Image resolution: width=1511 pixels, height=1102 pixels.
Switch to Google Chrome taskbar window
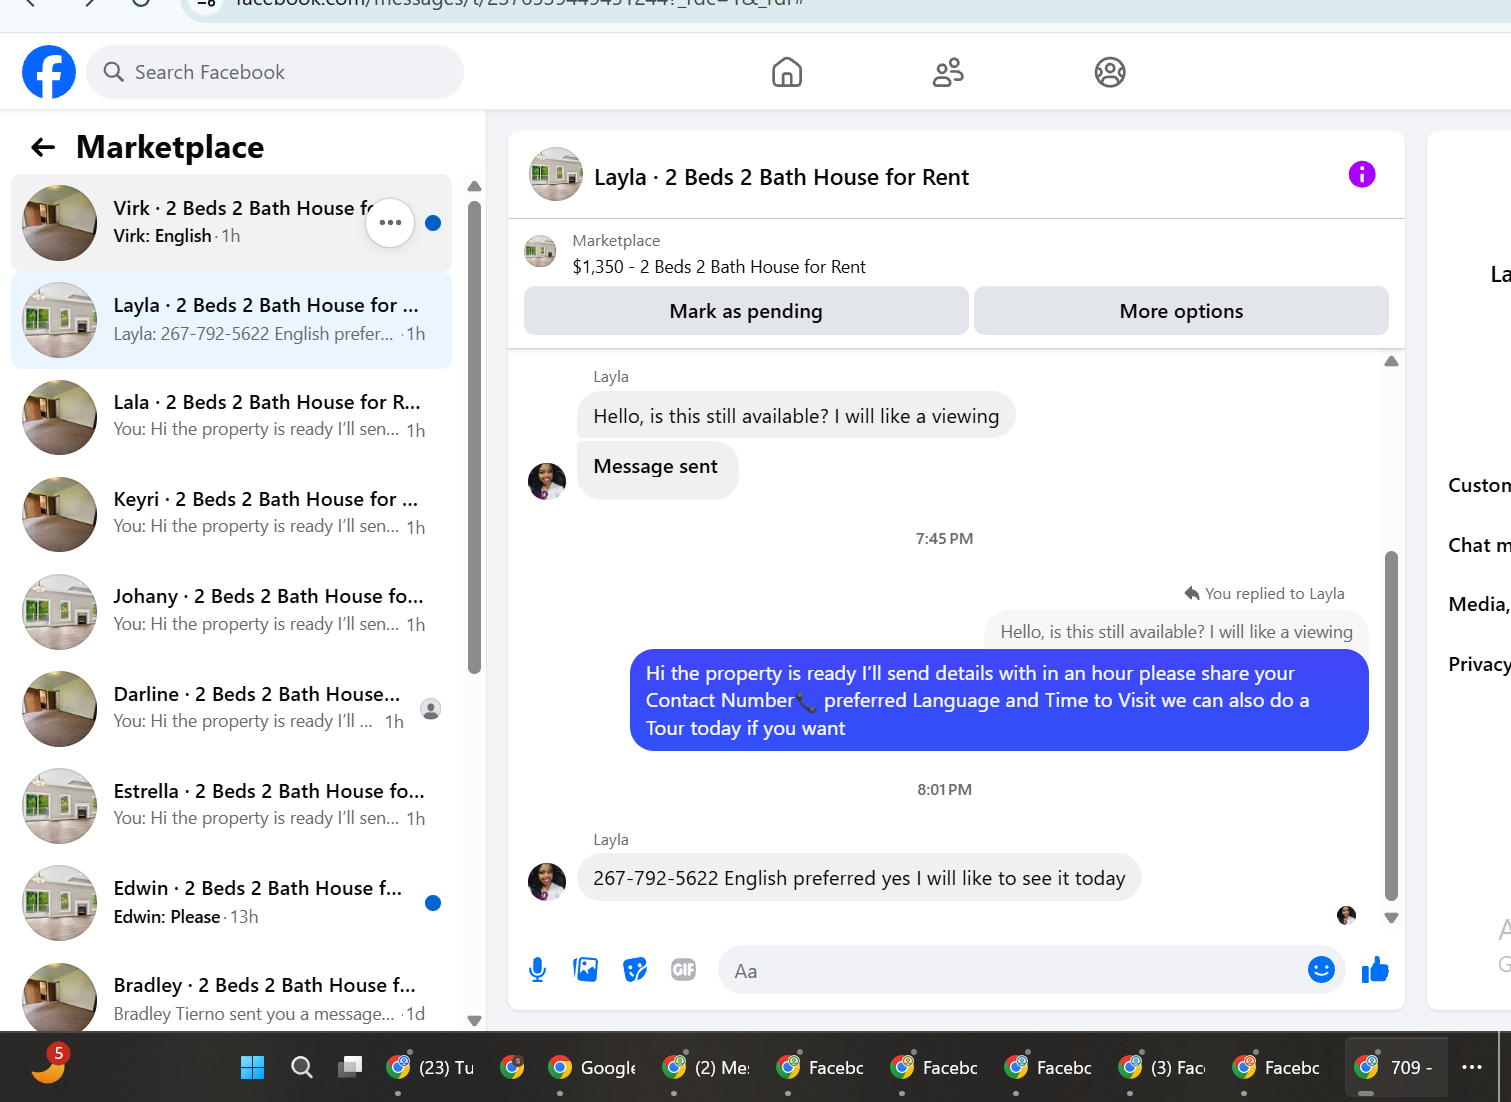tap(594, 1067)
